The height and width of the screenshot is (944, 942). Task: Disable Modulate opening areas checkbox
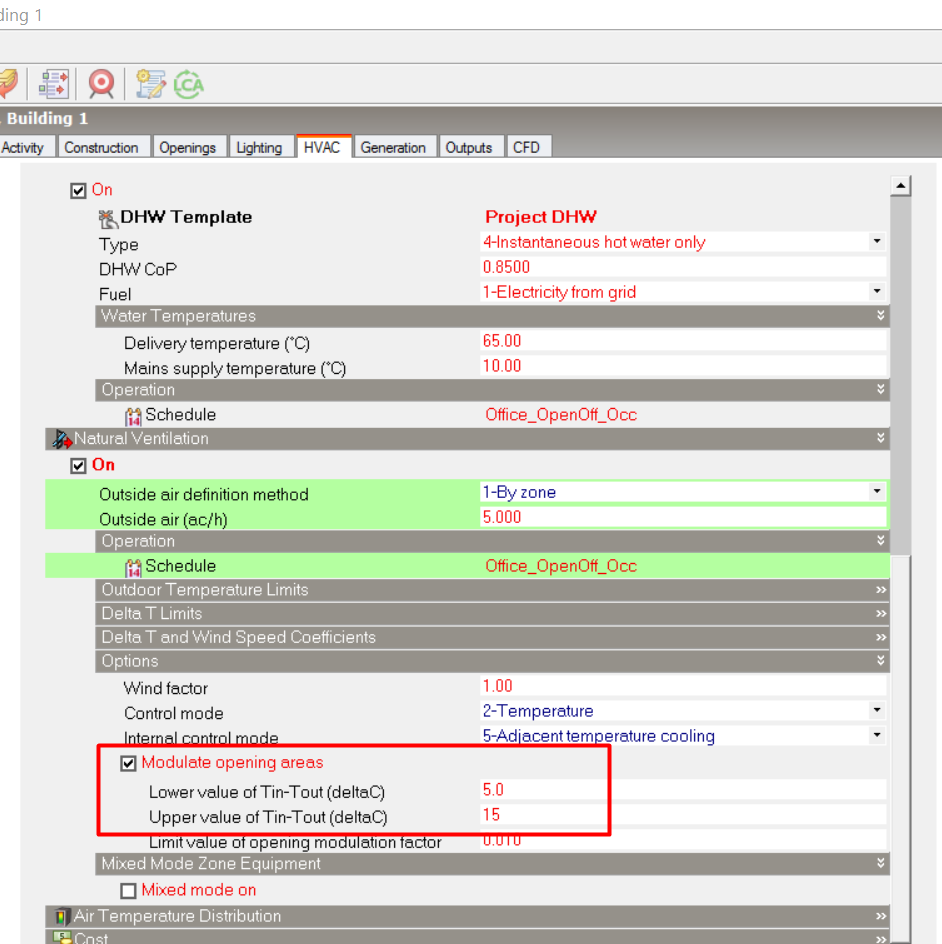click(x=128, y=763)
